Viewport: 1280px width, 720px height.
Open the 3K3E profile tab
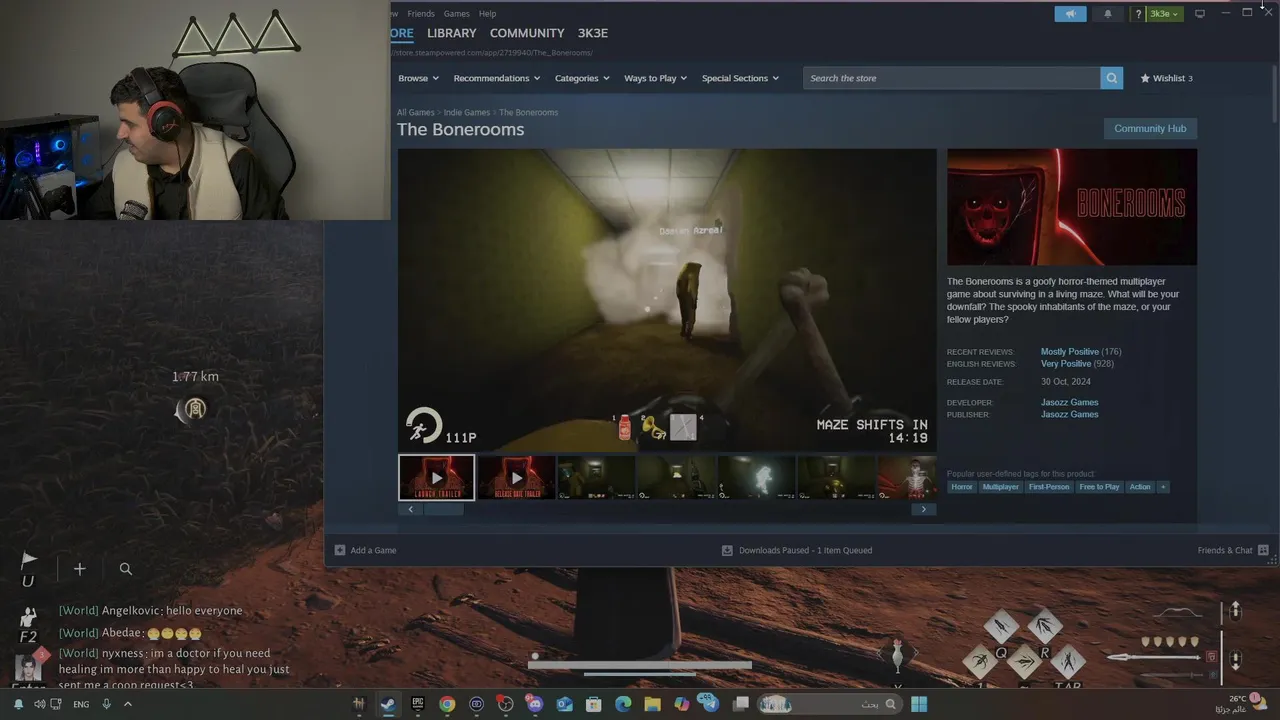tap(592, 33)
